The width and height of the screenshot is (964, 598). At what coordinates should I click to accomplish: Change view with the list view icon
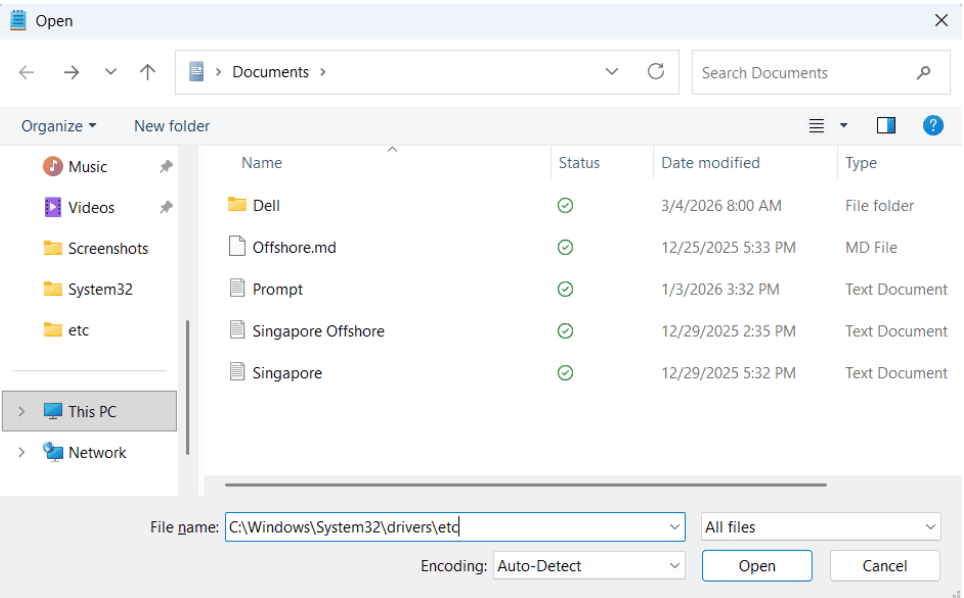[x=816, y=126]
